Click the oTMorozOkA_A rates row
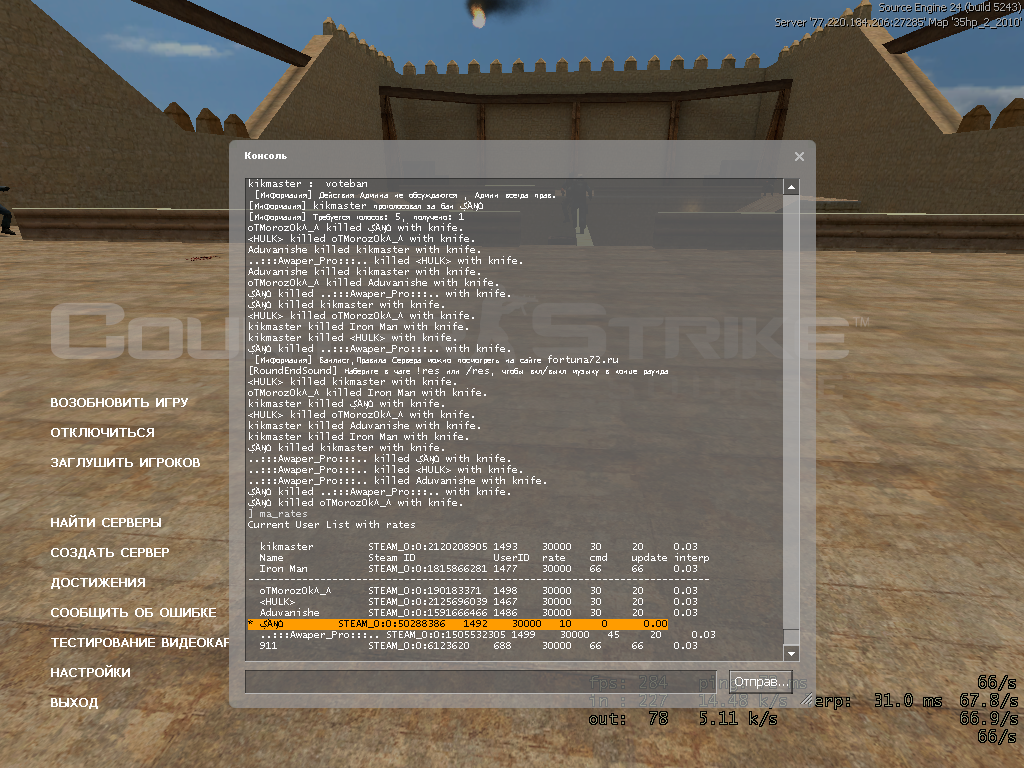Image resolution: width=1024 pixels, height=768 pixels. point(479,590)
